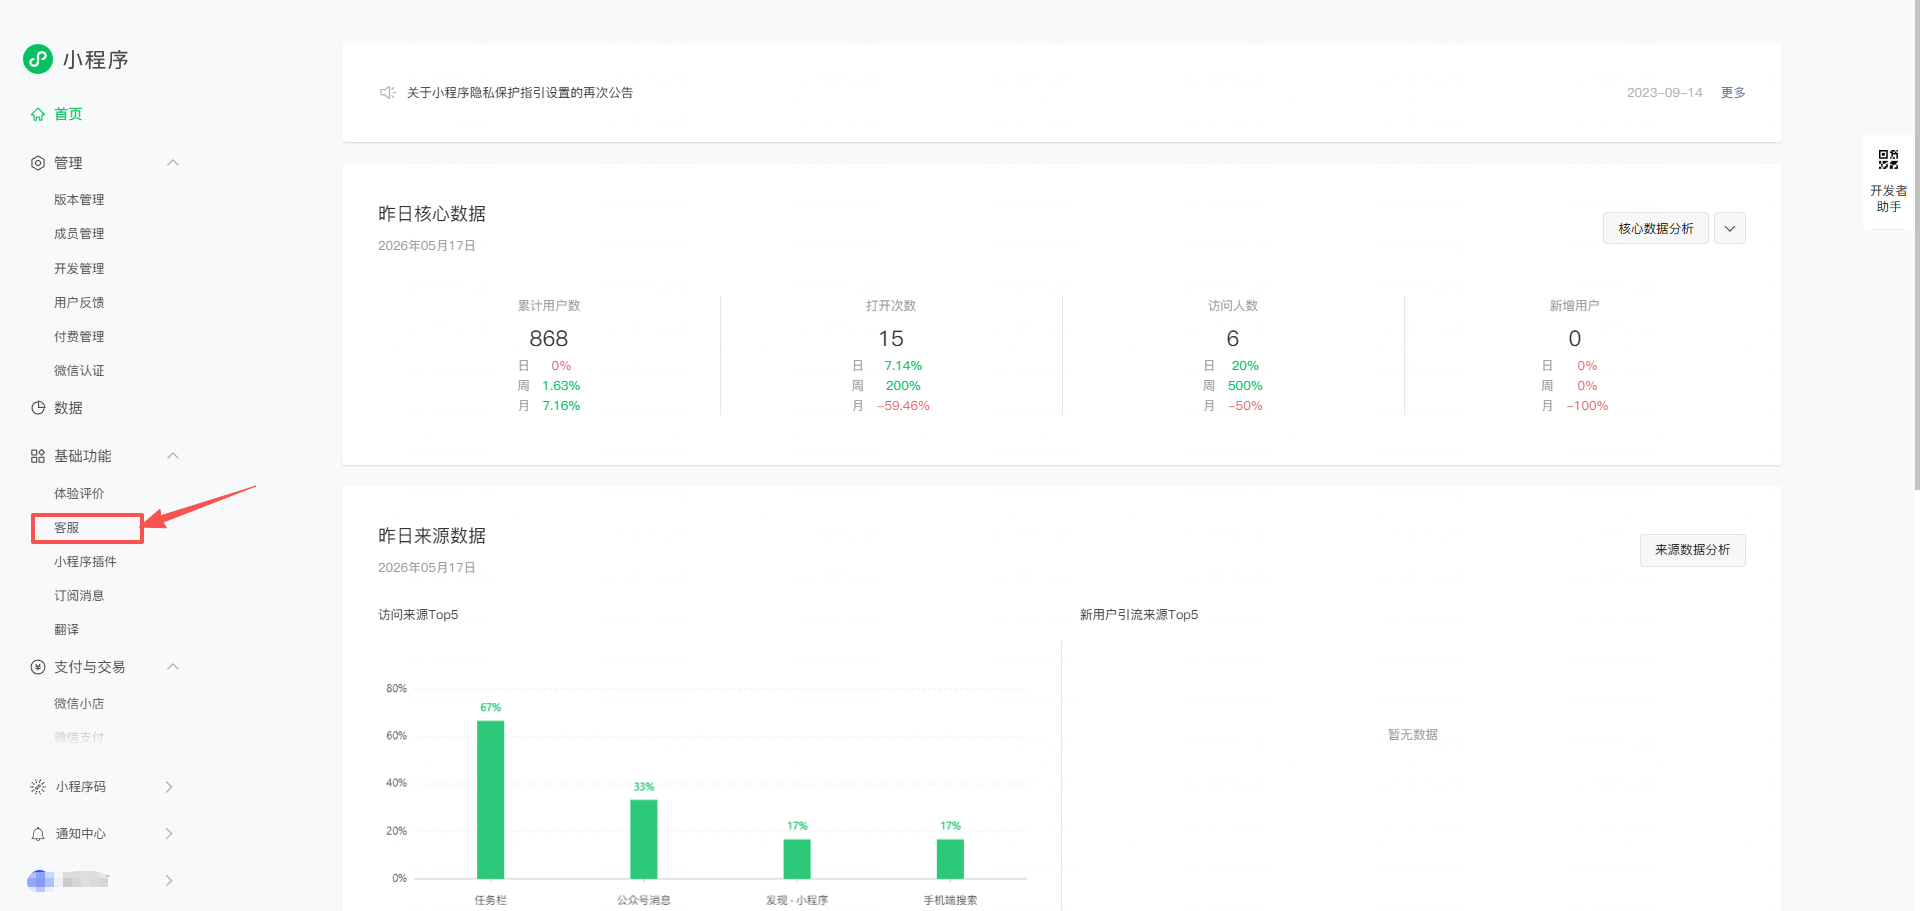Click the green Mini Program logo icon
The height and width of the screenshot is (911, 1920).
click(x=38, y=59)
